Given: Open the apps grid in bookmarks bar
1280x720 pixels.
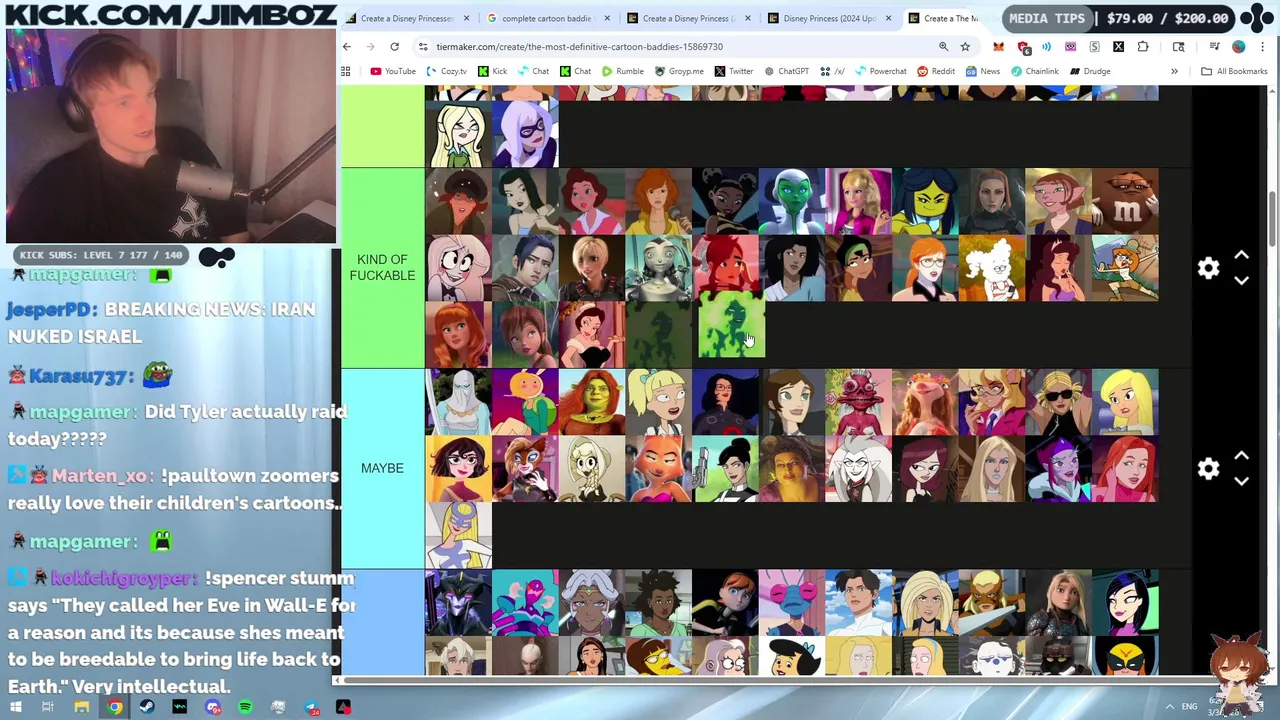Looking at the screenshot, I should (346, 71).
